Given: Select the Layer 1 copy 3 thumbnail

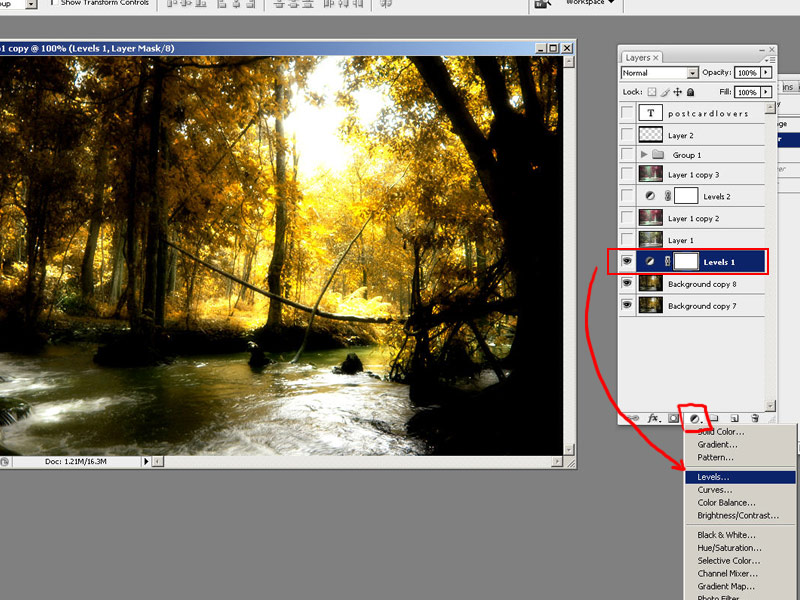Looking at the screenshot, I should 651,174.
